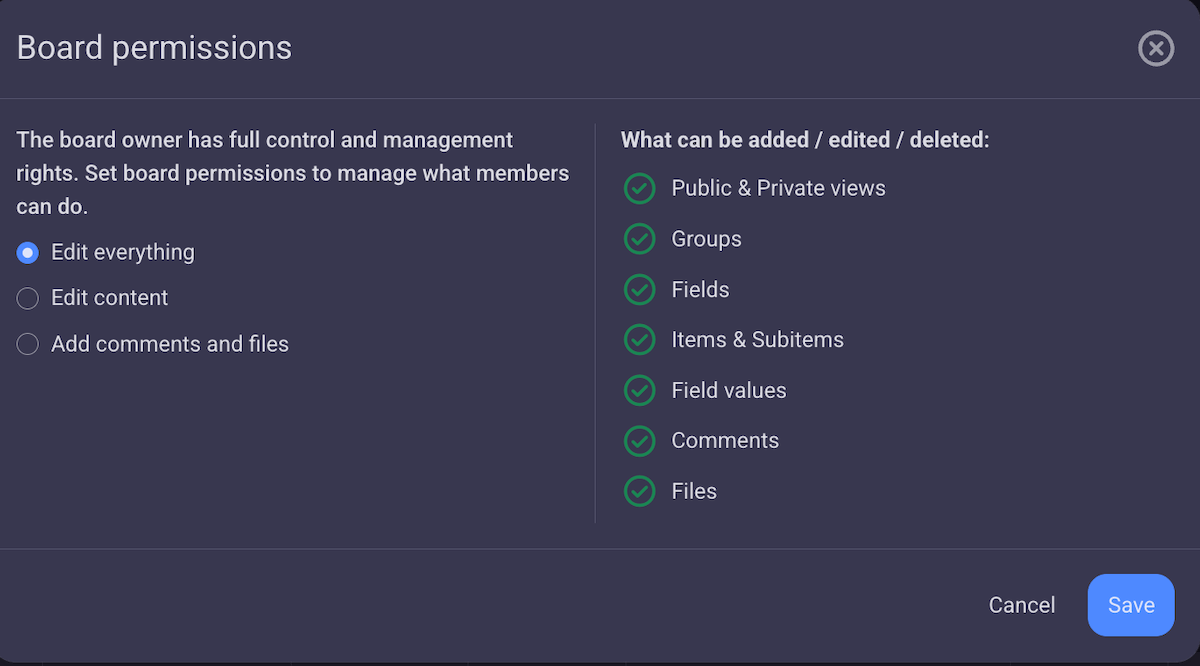The image size is (1200, 666).
Task: Click the Comments entry in the permissions list
Action: coord(725,440)
